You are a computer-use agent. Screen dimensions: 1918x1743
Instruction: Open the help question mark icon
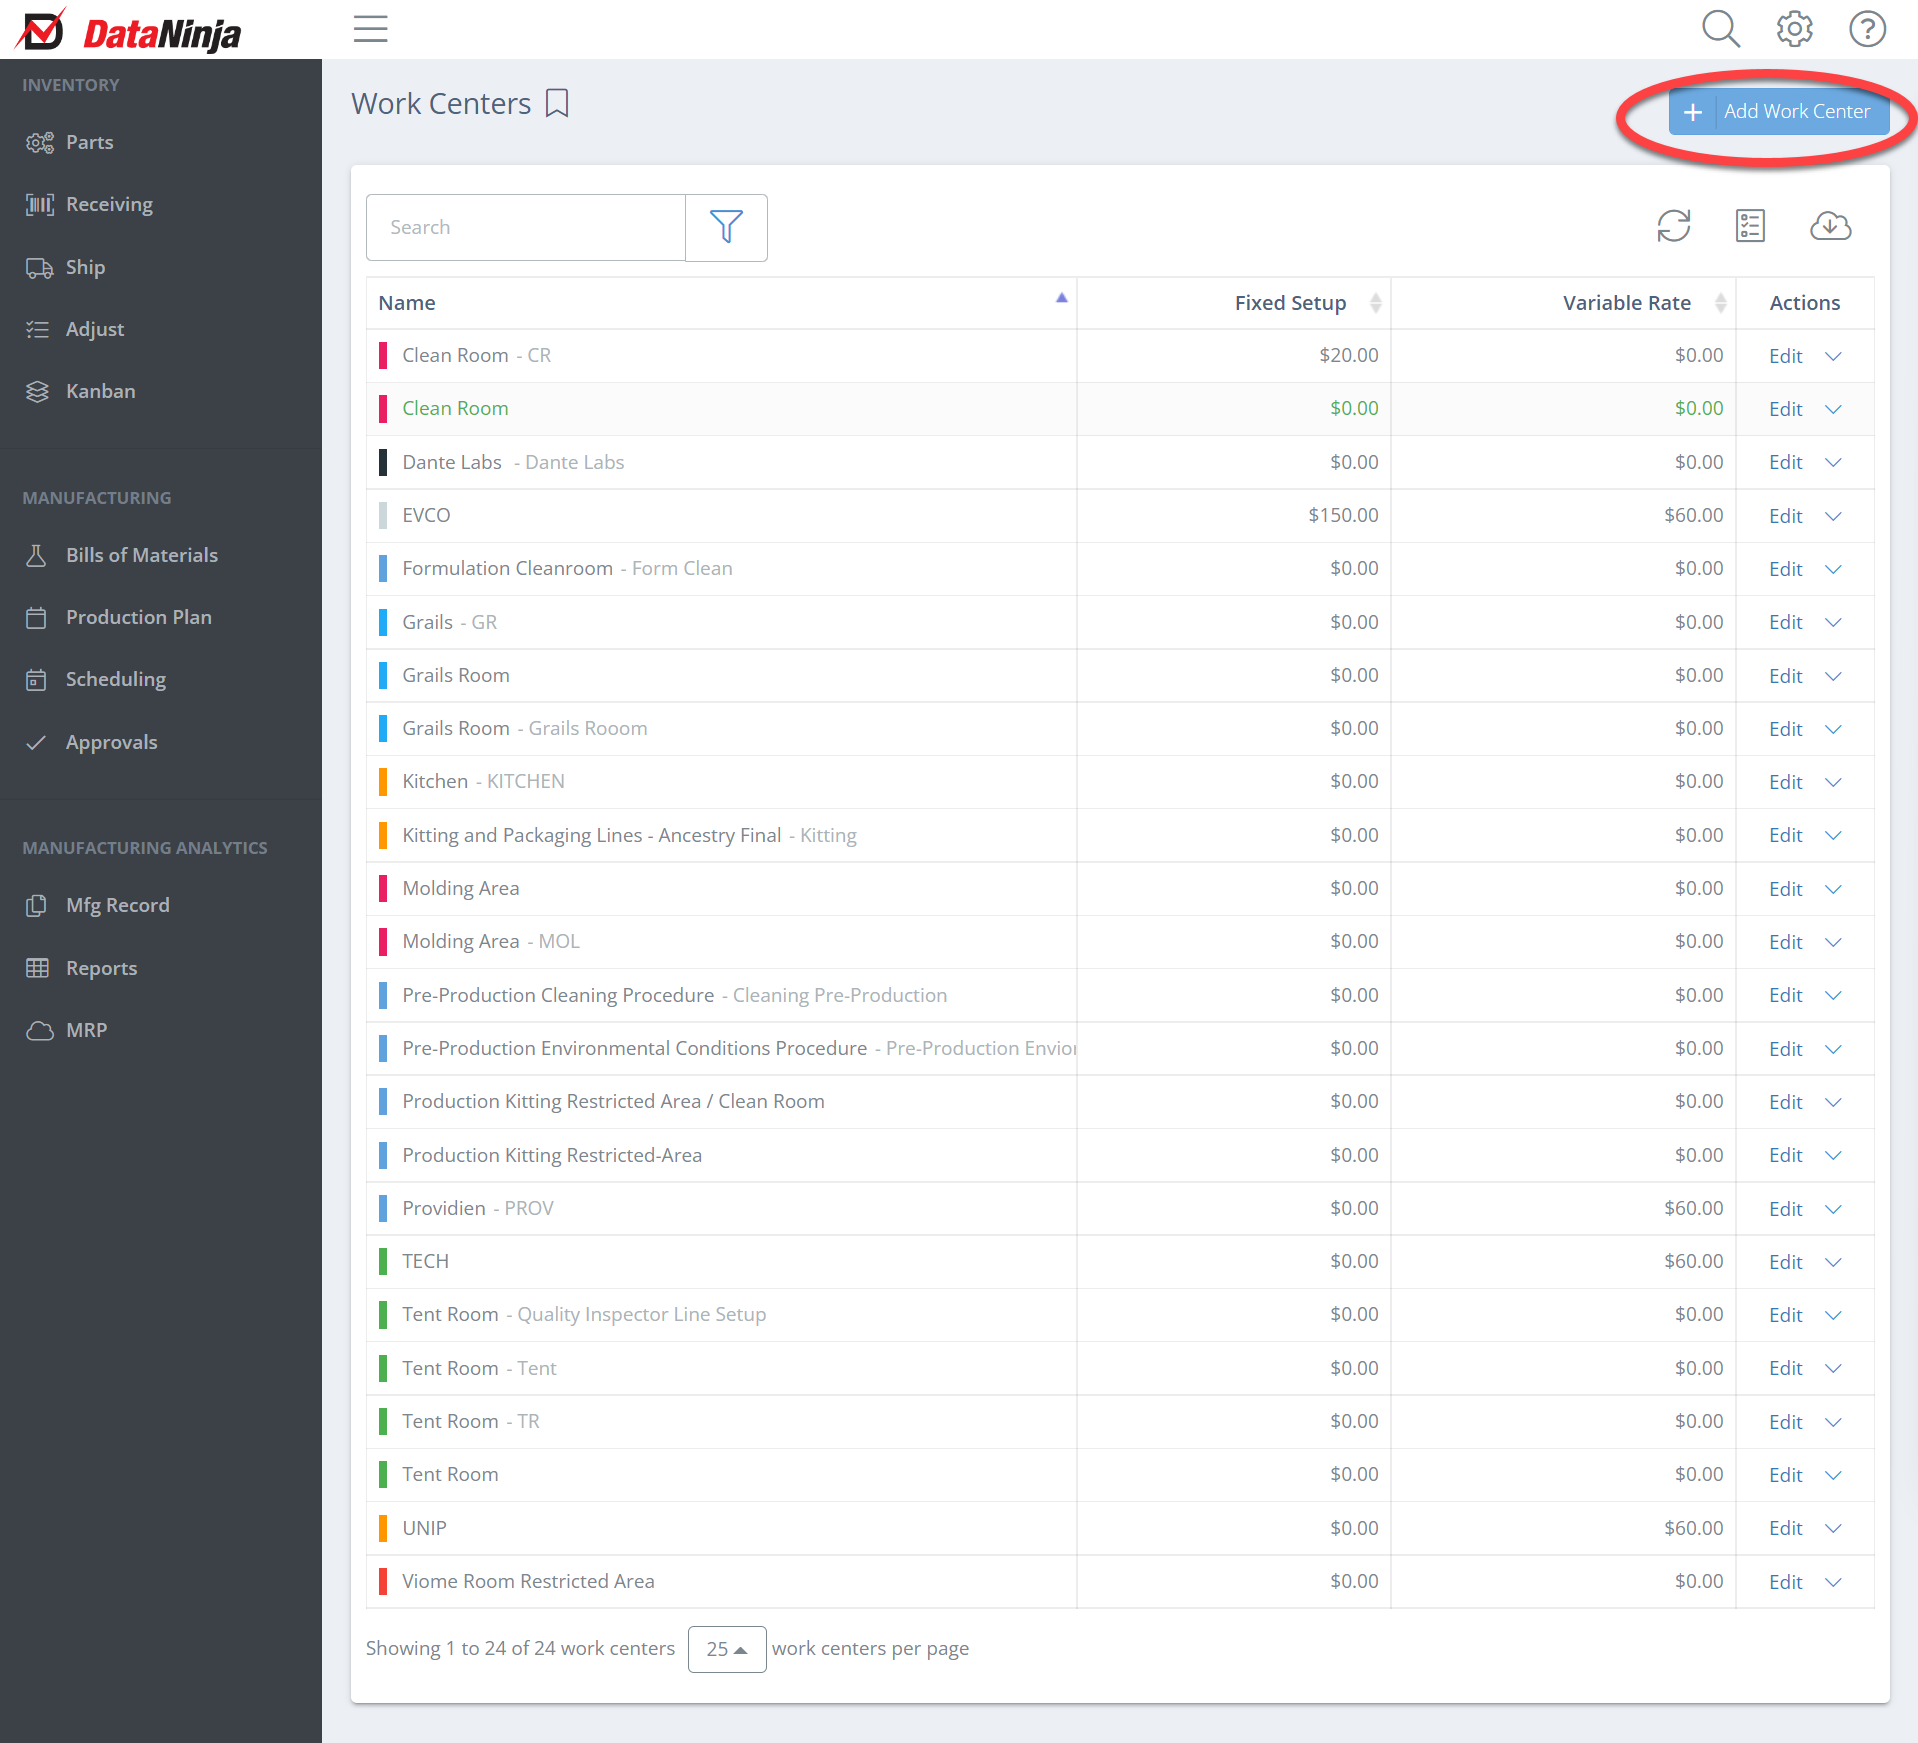[x=1867, y=29]
